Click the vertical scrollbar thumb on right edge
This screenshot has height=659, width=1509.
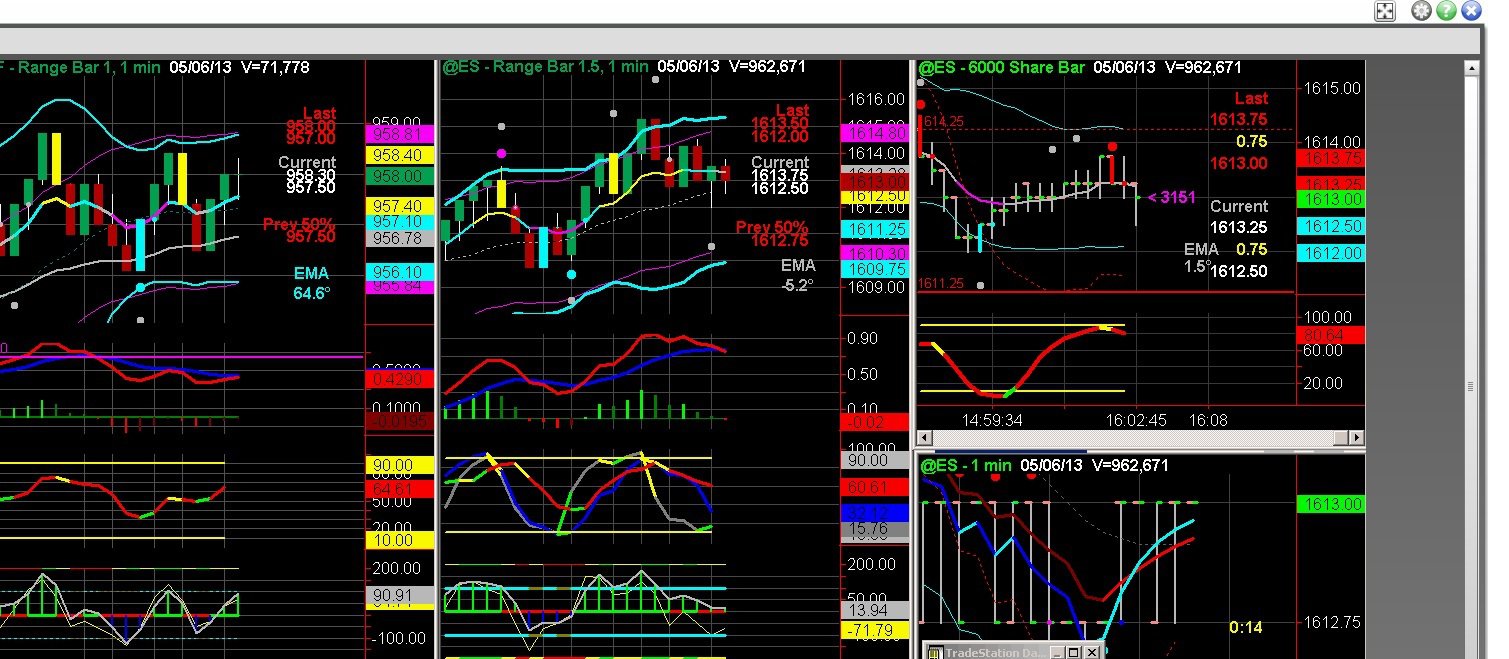click(1471, 387)
